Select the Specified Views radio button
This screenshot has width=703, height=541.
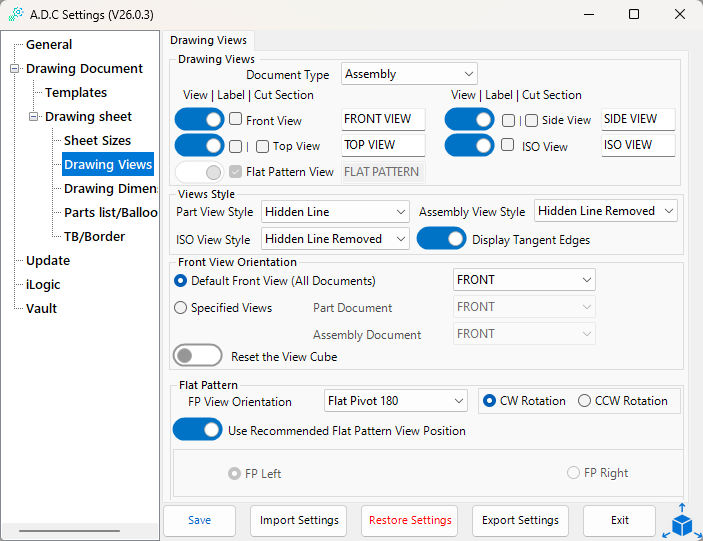click(181, 308)
